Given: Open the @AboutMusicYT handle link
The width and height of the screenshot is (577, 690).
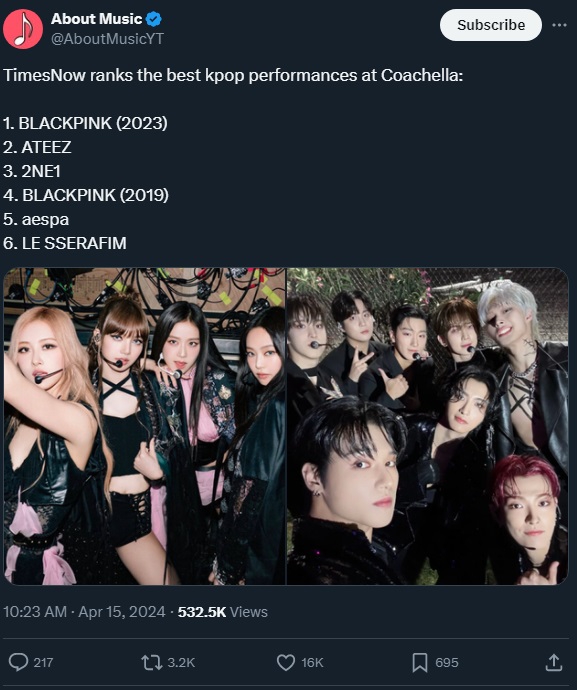Looking at the screenshot, I should (107, 39).
